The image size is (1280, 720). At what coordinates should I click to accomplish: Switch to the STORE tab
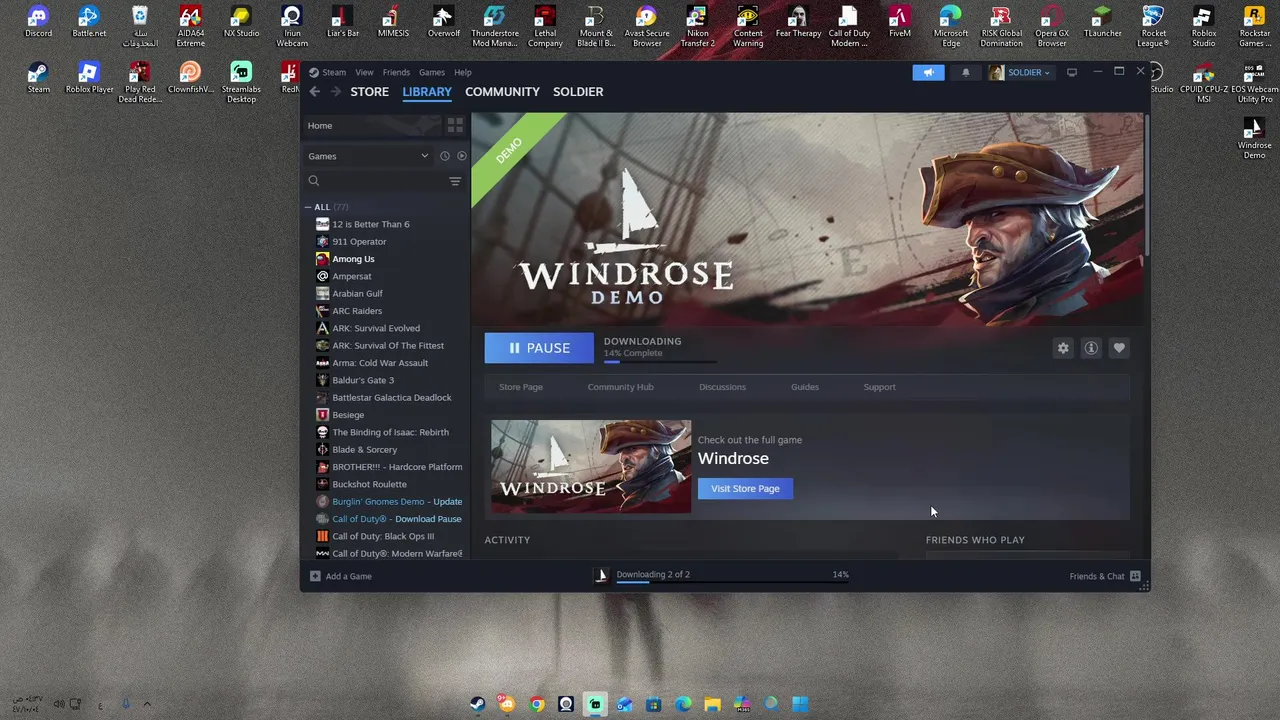click(x=369, y=92)
